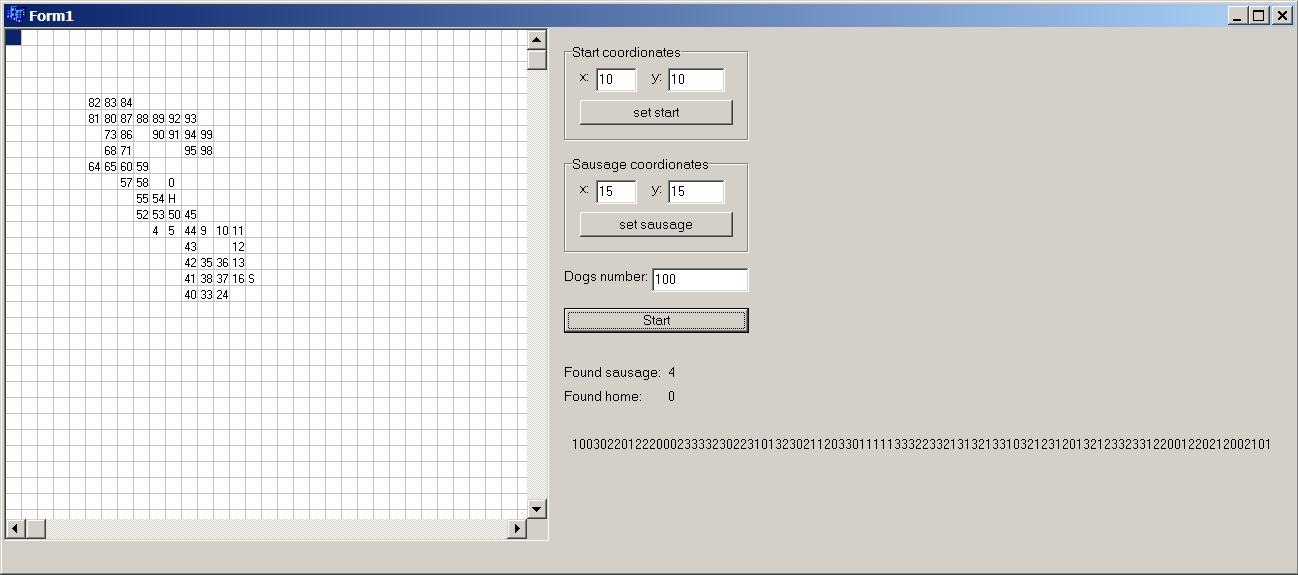Click the vertical scrollbar thumb
1298x575 pixels.
pyautogui.click(x=537, y=59)
